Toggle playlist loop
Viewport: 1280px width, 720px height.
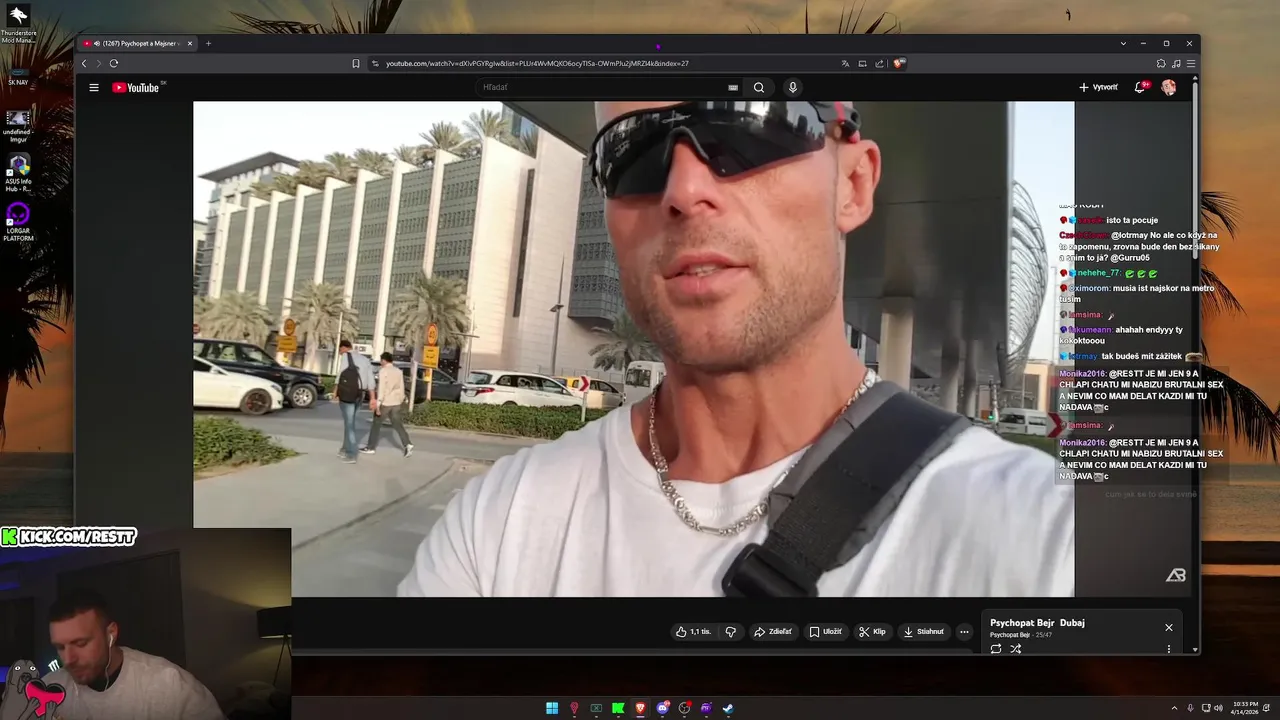click(x=996, y=649)
